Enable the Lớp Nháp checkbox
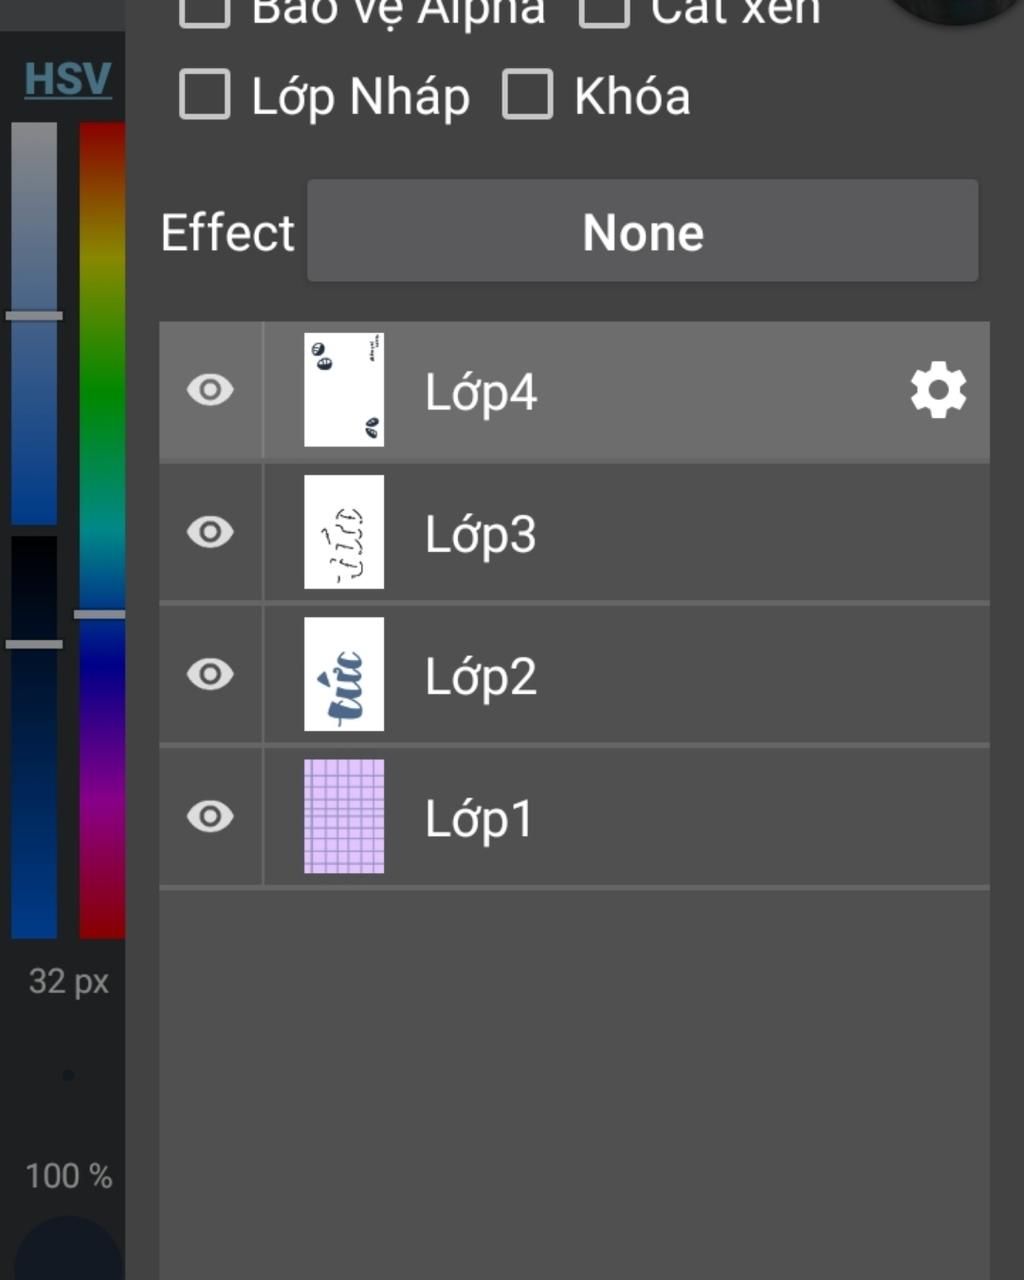The image size is (1024, 1280). point(205,95)
